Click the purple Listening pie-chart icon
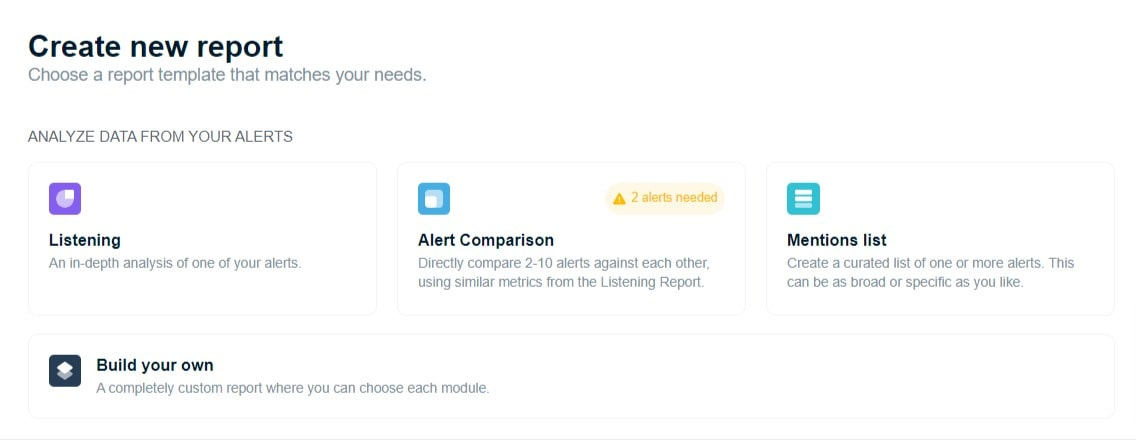1136x440 pixels. (64, 199)
